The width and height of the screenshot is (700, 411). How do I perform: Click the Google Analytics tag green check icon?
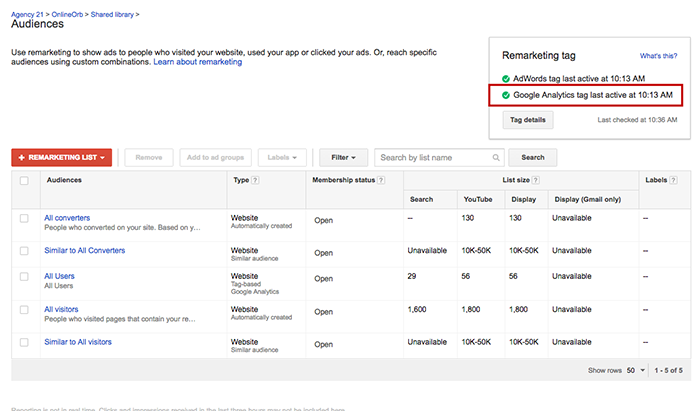point(506,95)
